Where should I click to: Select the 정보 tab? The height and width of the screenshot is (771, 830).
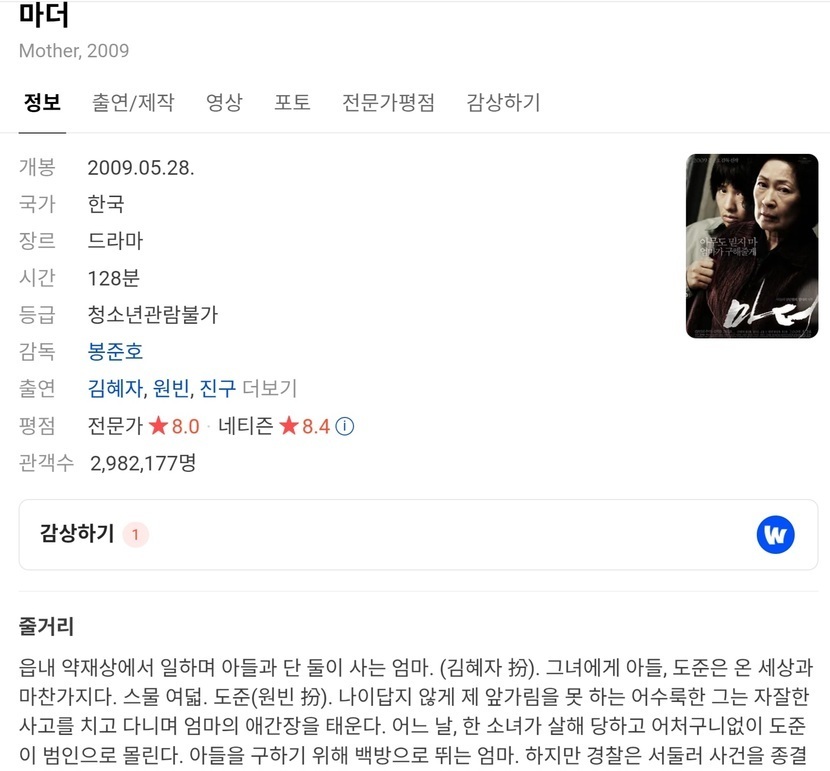point(42,102)
